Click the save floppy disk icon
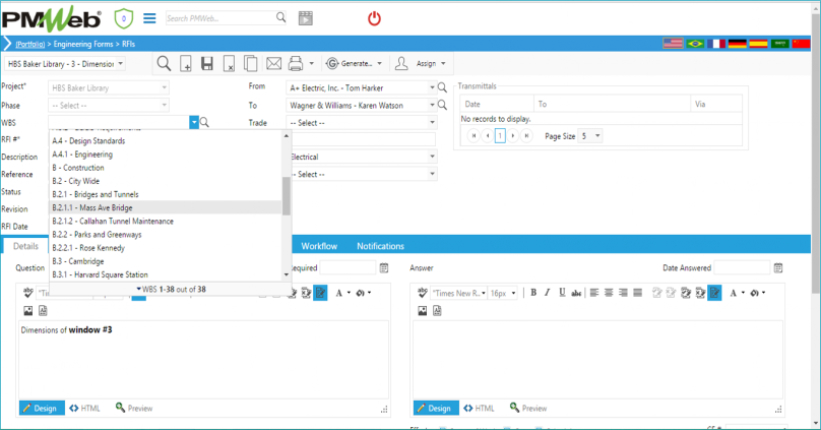The image size is (821, 430). point(207,64)
